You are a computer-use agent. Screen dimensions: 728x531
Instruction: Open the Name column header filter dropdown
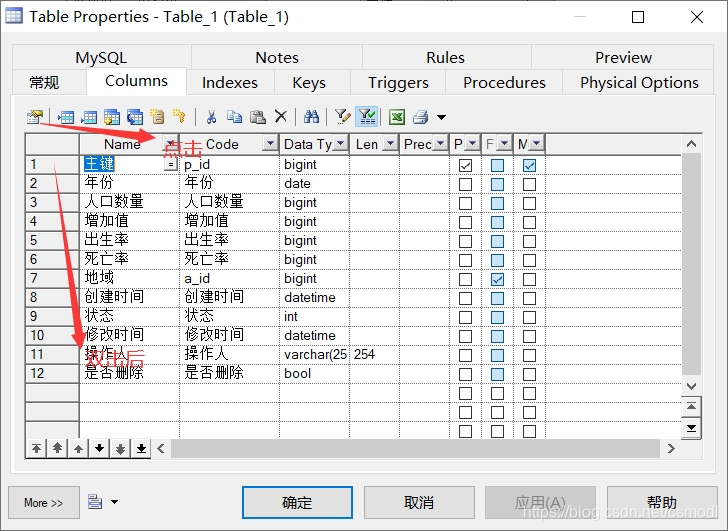coord(170,144)
